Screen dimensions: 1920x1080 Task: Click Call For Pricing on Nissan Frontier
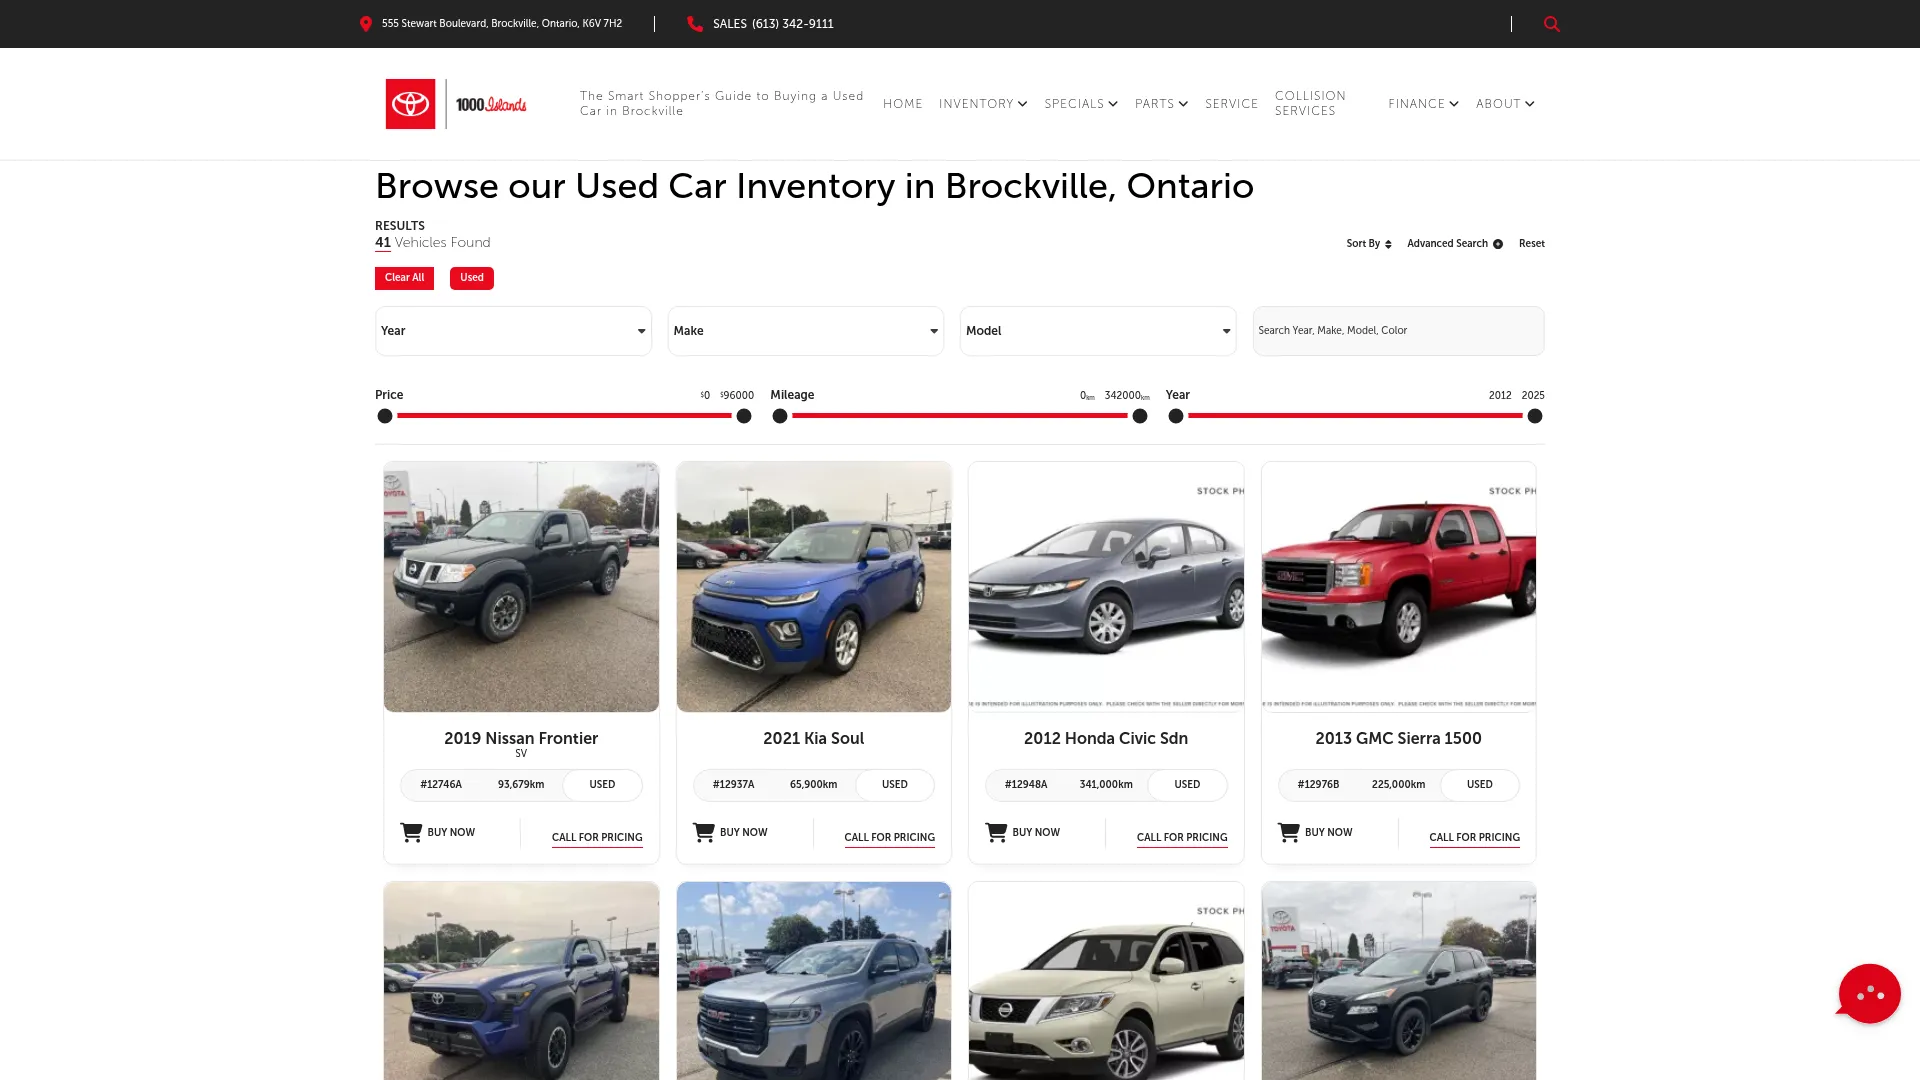597,838
